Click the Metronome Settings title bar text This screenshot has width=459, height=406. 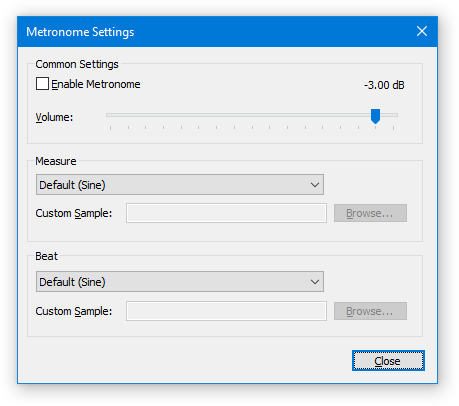80,32
